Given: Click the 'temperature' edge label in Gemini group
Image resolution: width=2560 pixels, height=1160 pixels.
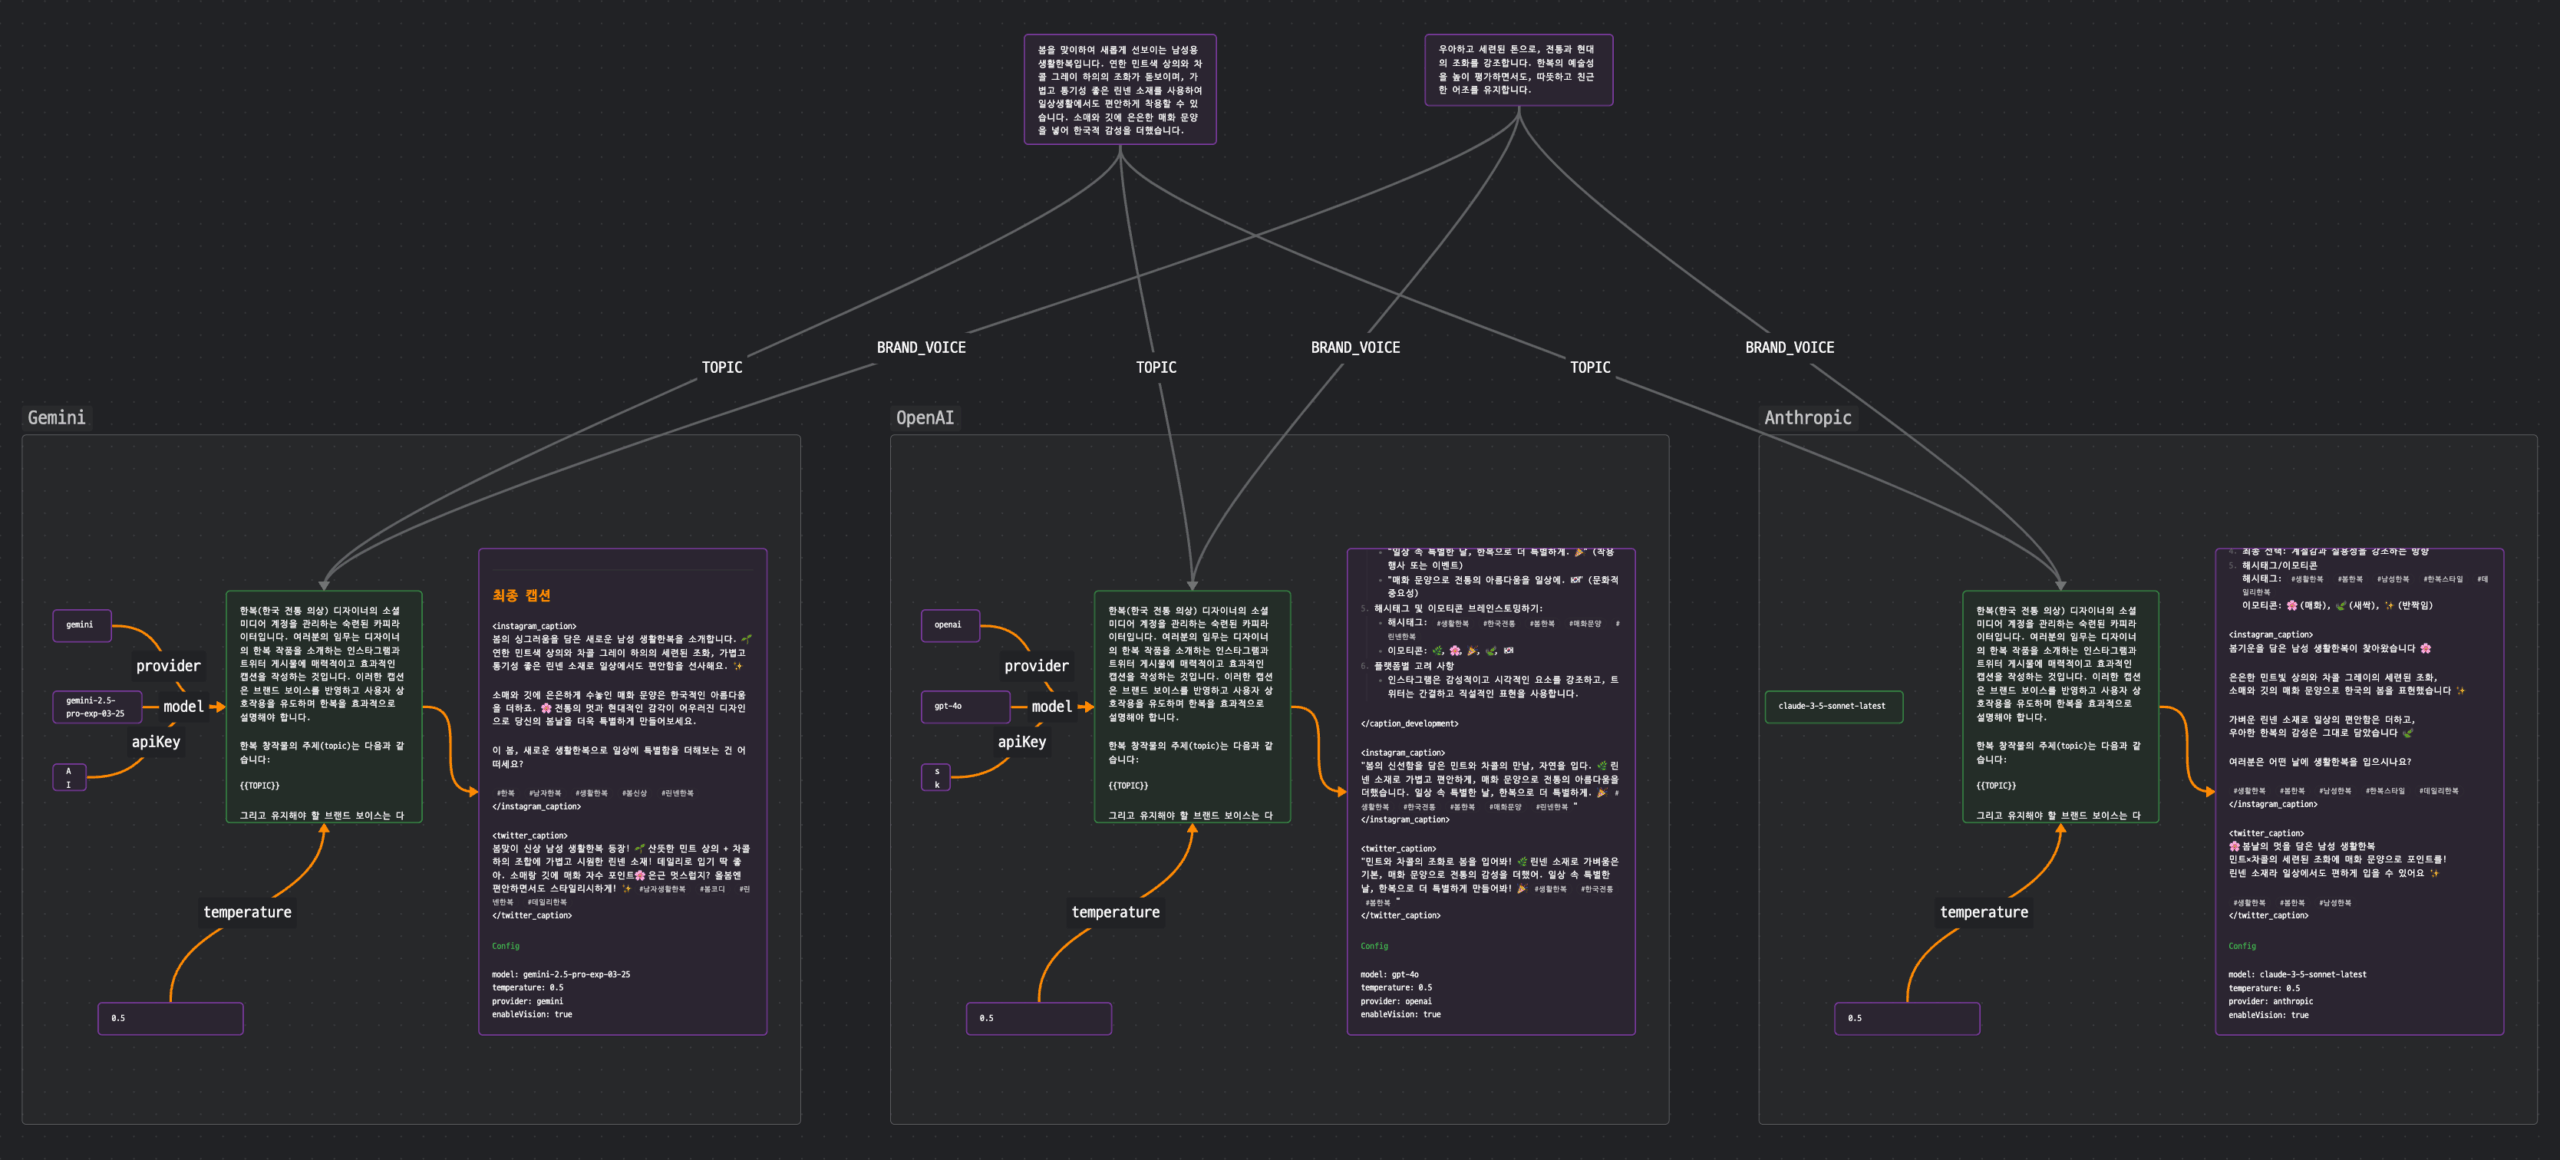Looking at the screenshot, I should coord(247,912).
